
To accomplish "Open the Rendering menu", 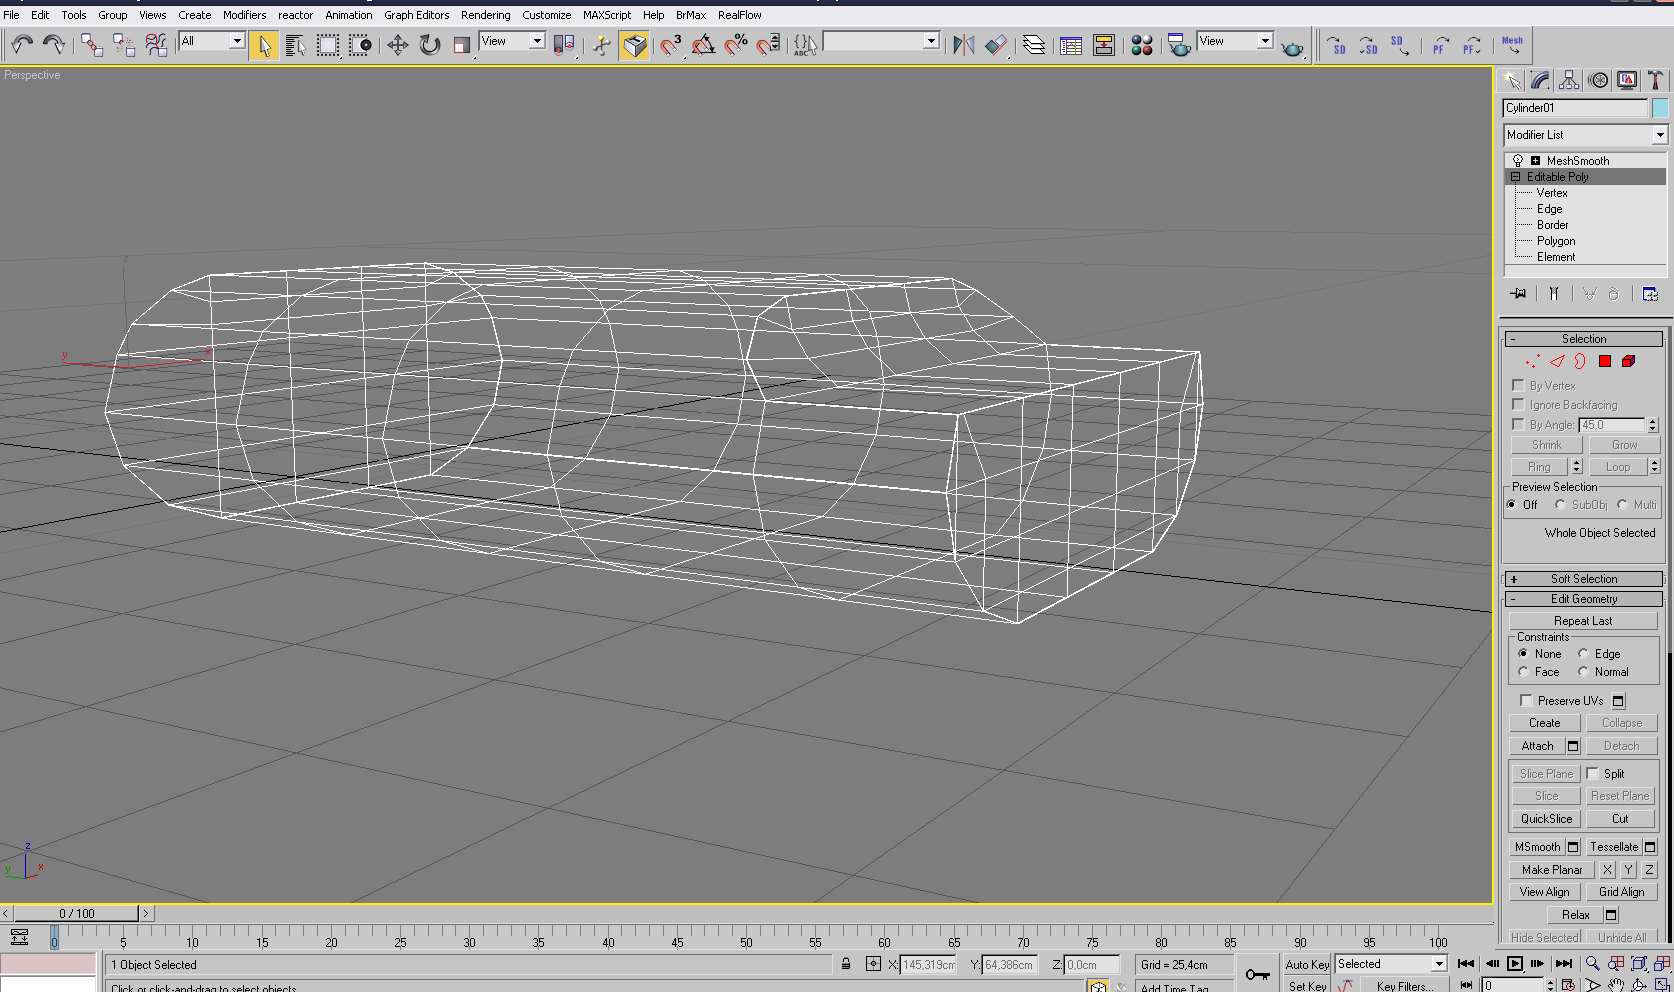I will click(485, 15).
